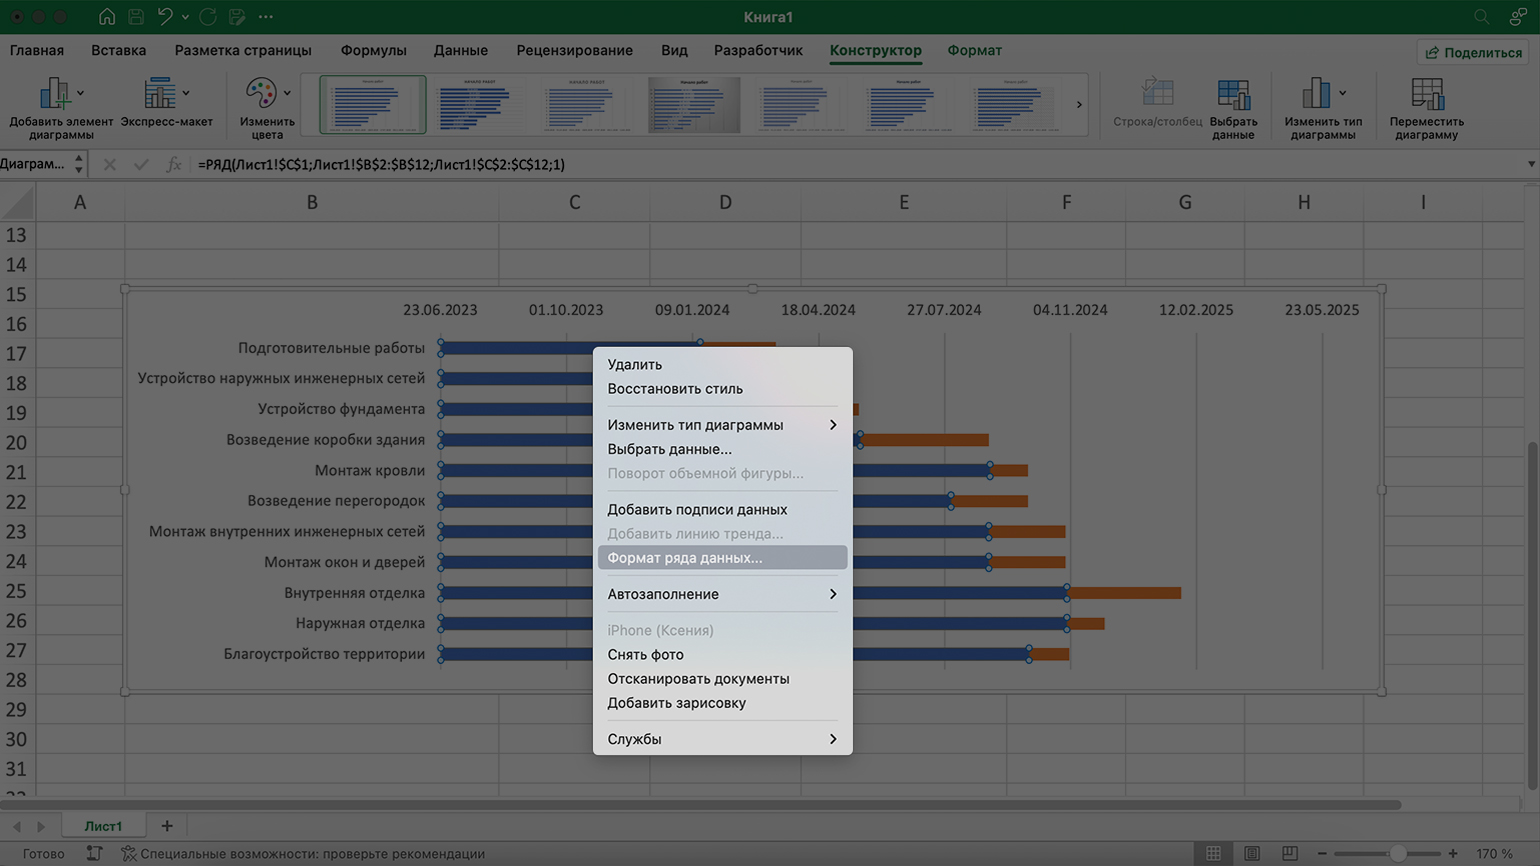Choose Формат ряда данных...
Viewport: 1540px width, 866px height.
pyautogui.click(x=722, y=557)
